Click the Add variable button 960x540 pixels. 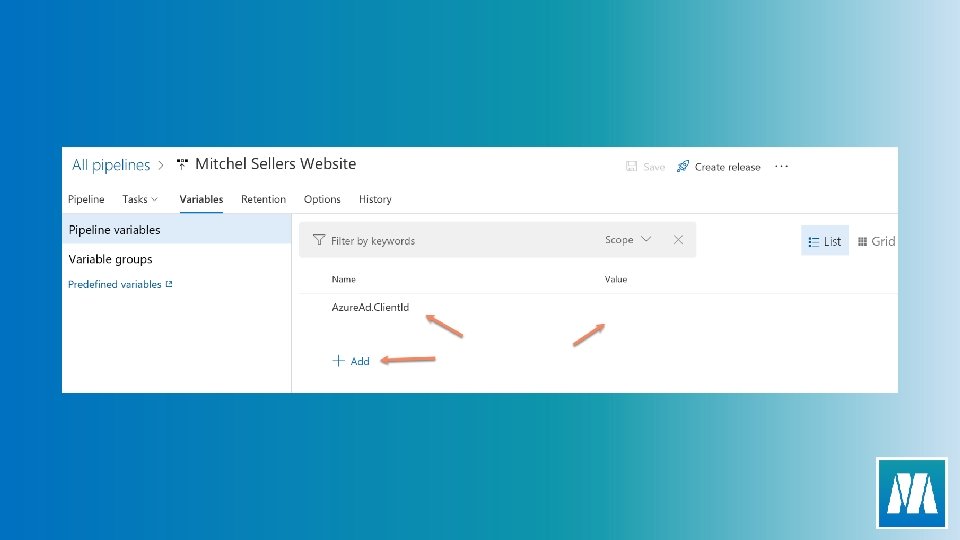(351, 361)
